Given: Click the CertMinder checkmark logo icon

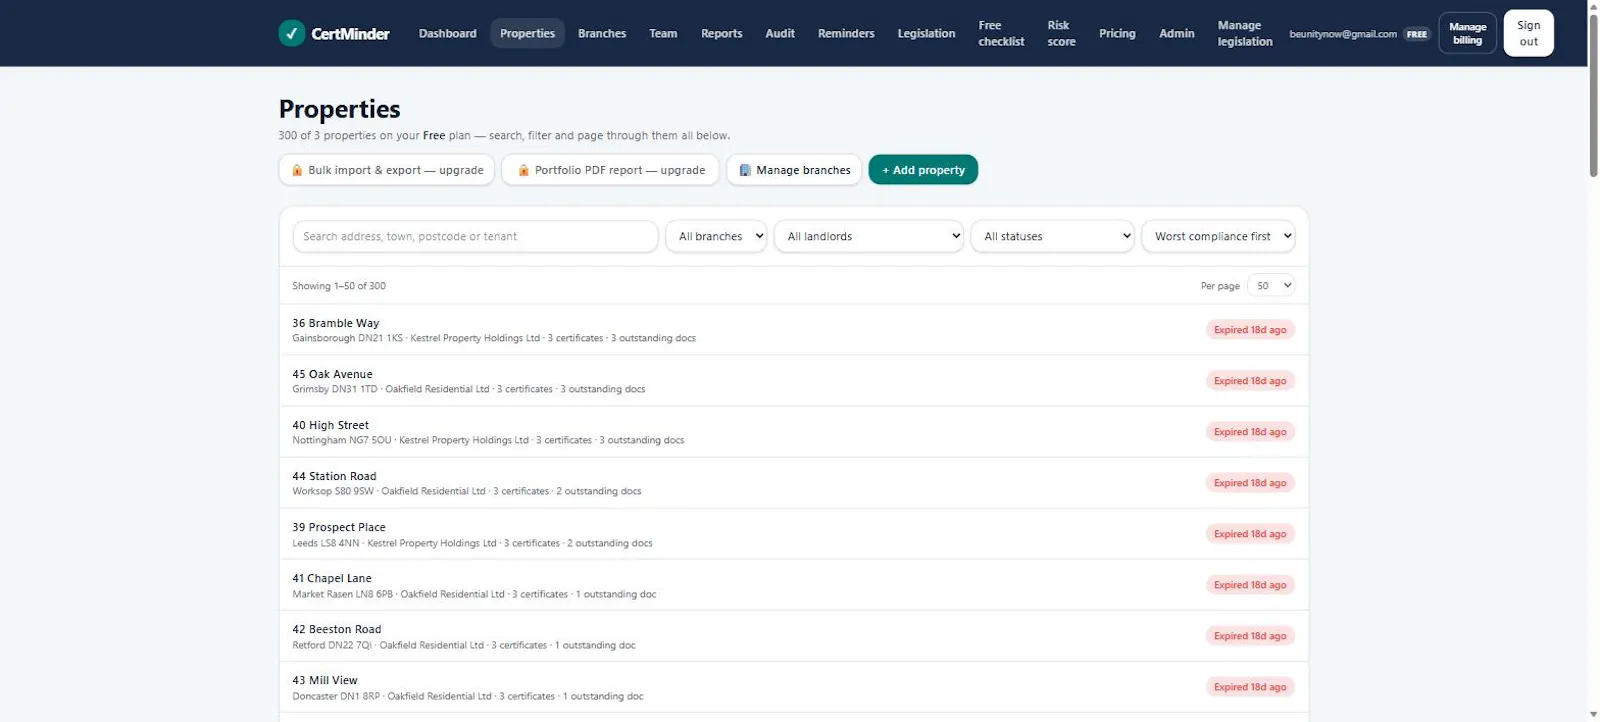Looking at the screenshot, I should point(292,33).
